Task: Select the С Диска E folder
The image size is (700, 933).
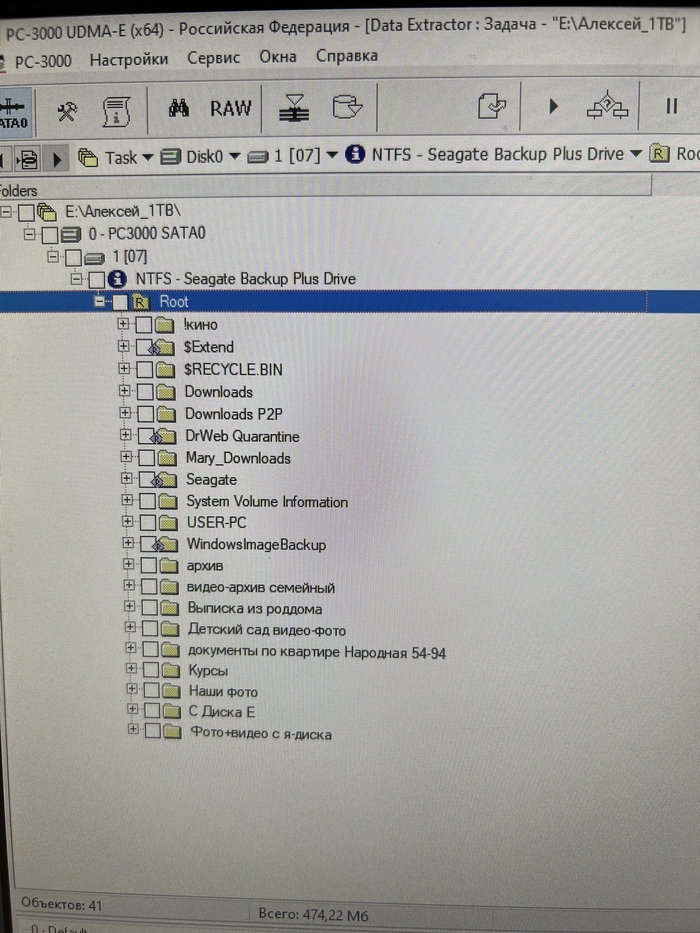Action: (221, 712)
